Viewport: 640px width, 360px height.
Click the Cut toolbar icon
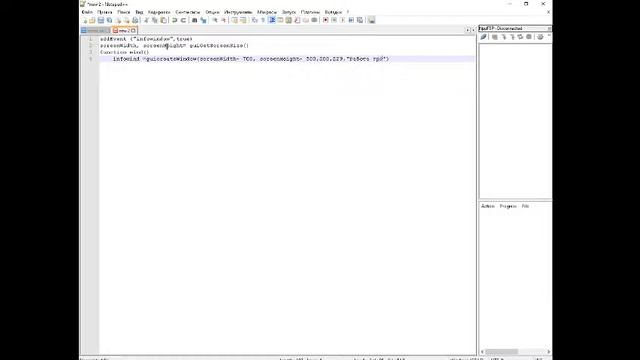[x=147, y=20]
